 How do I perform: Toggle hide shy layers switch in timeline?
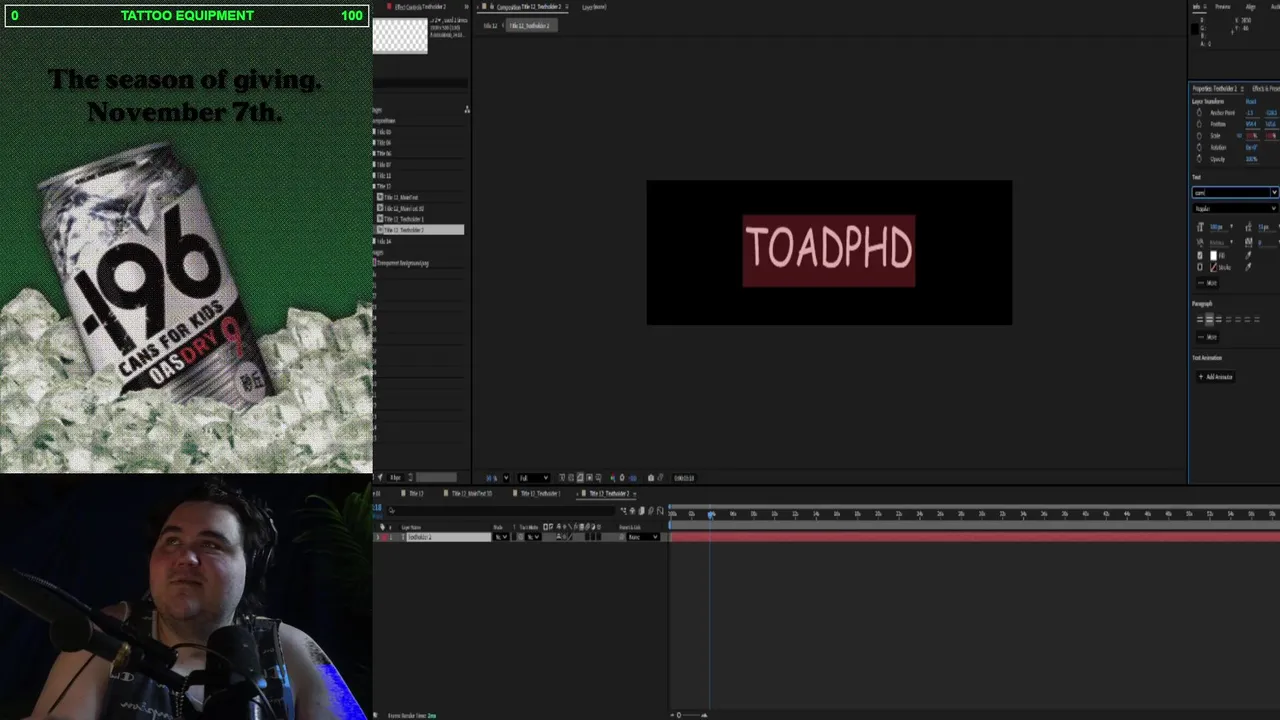click(x=632, y=511)
